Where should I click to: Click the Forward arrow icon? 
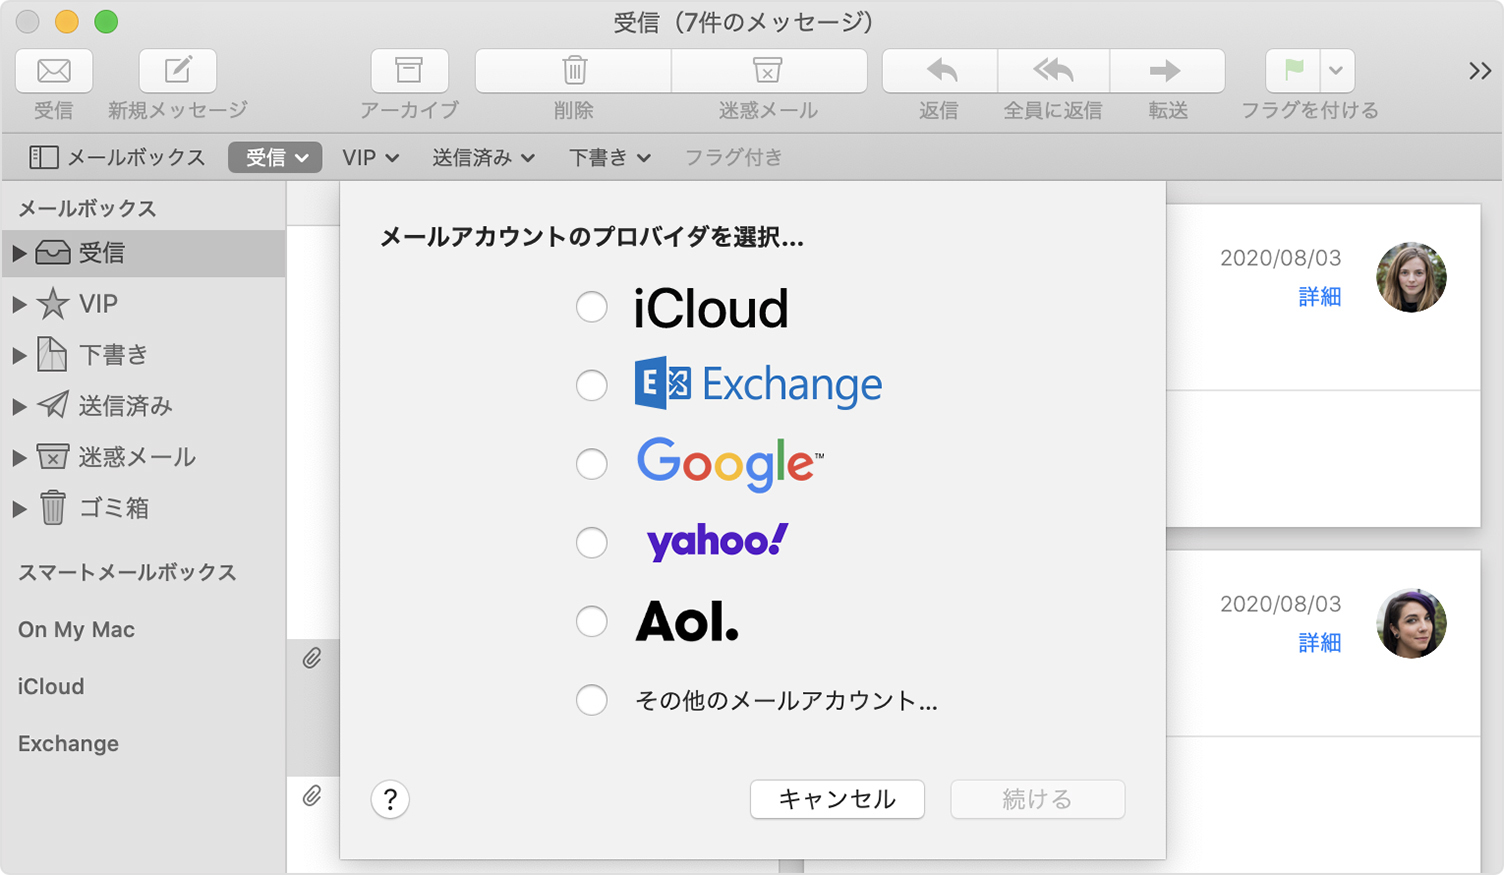click(1166, 71)
